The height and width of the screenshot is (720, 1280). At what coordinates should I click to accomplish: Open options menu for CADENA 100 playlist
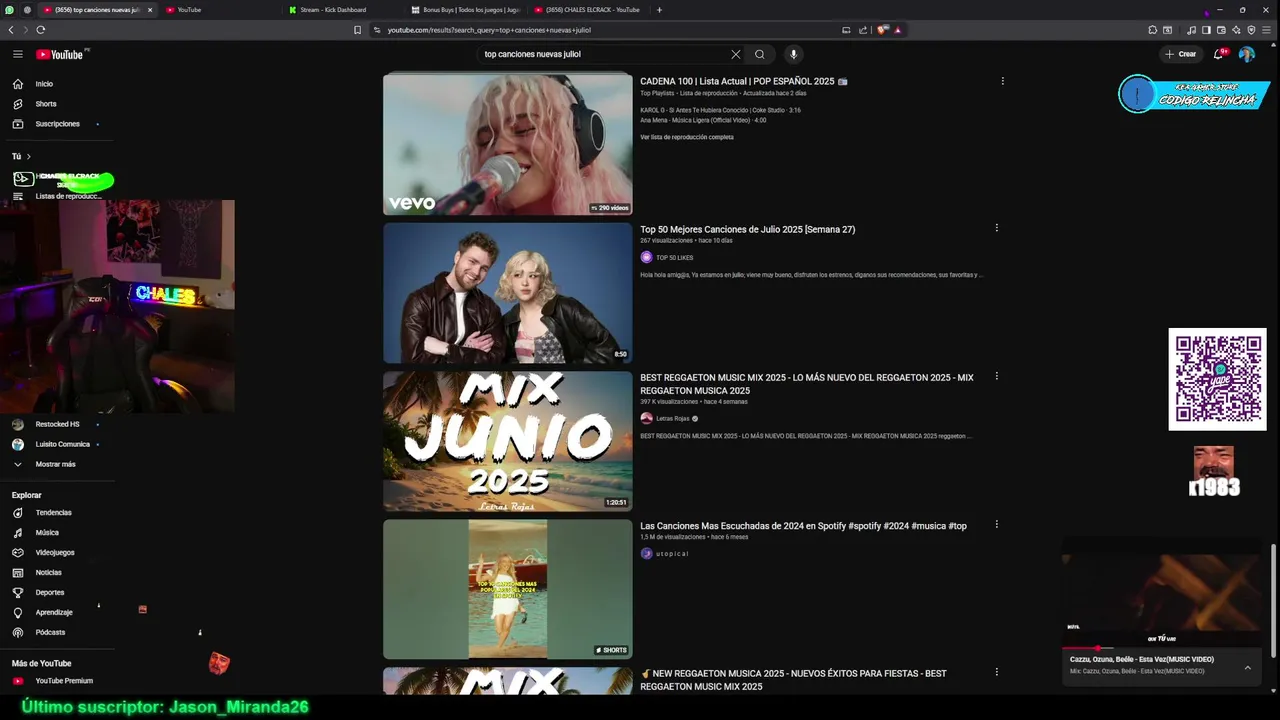1002,81
